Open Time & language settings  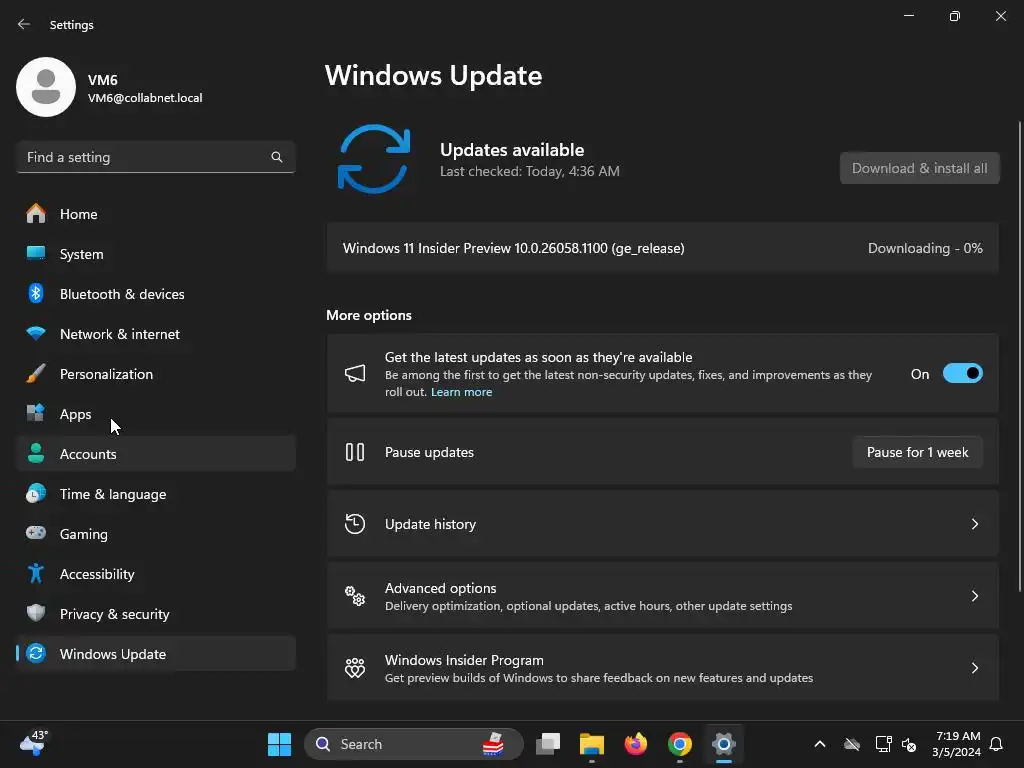coord(157,494)
